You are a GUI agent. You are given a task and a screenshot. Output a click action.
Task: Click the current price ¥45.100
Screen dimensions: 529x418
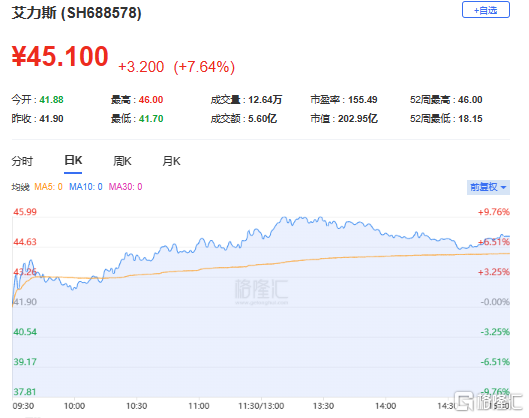click(x=60, y=56)
